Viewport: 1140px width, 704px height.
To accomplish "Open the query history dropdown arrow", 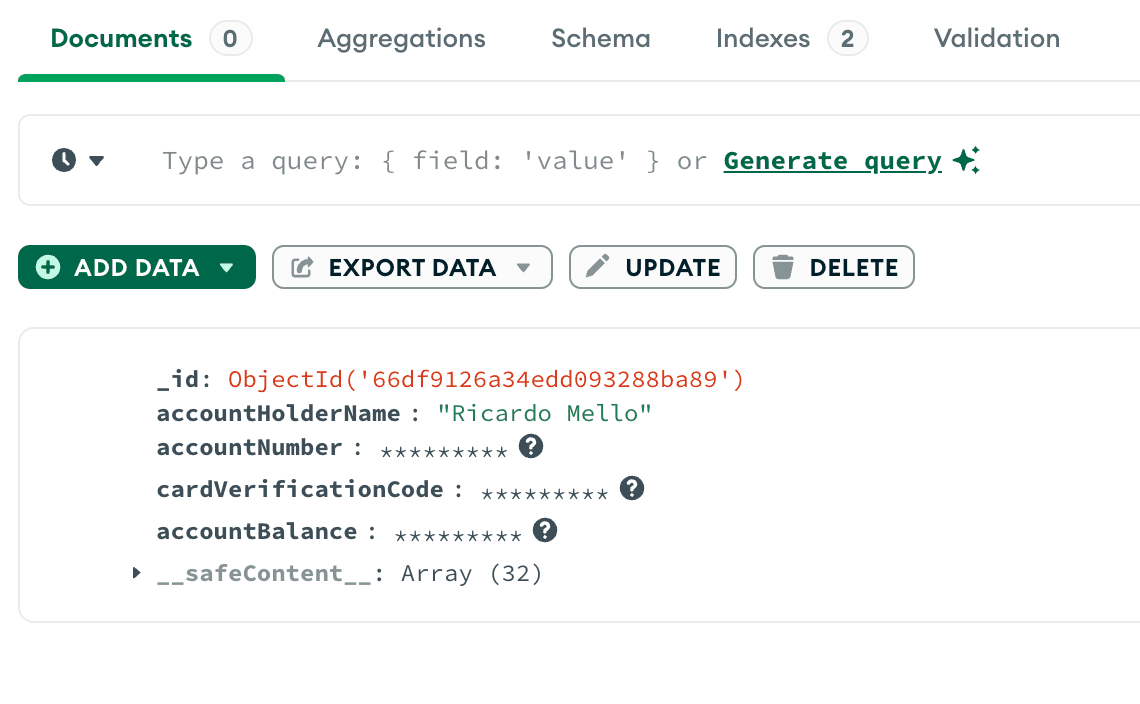I will click(x=97, y=160).
